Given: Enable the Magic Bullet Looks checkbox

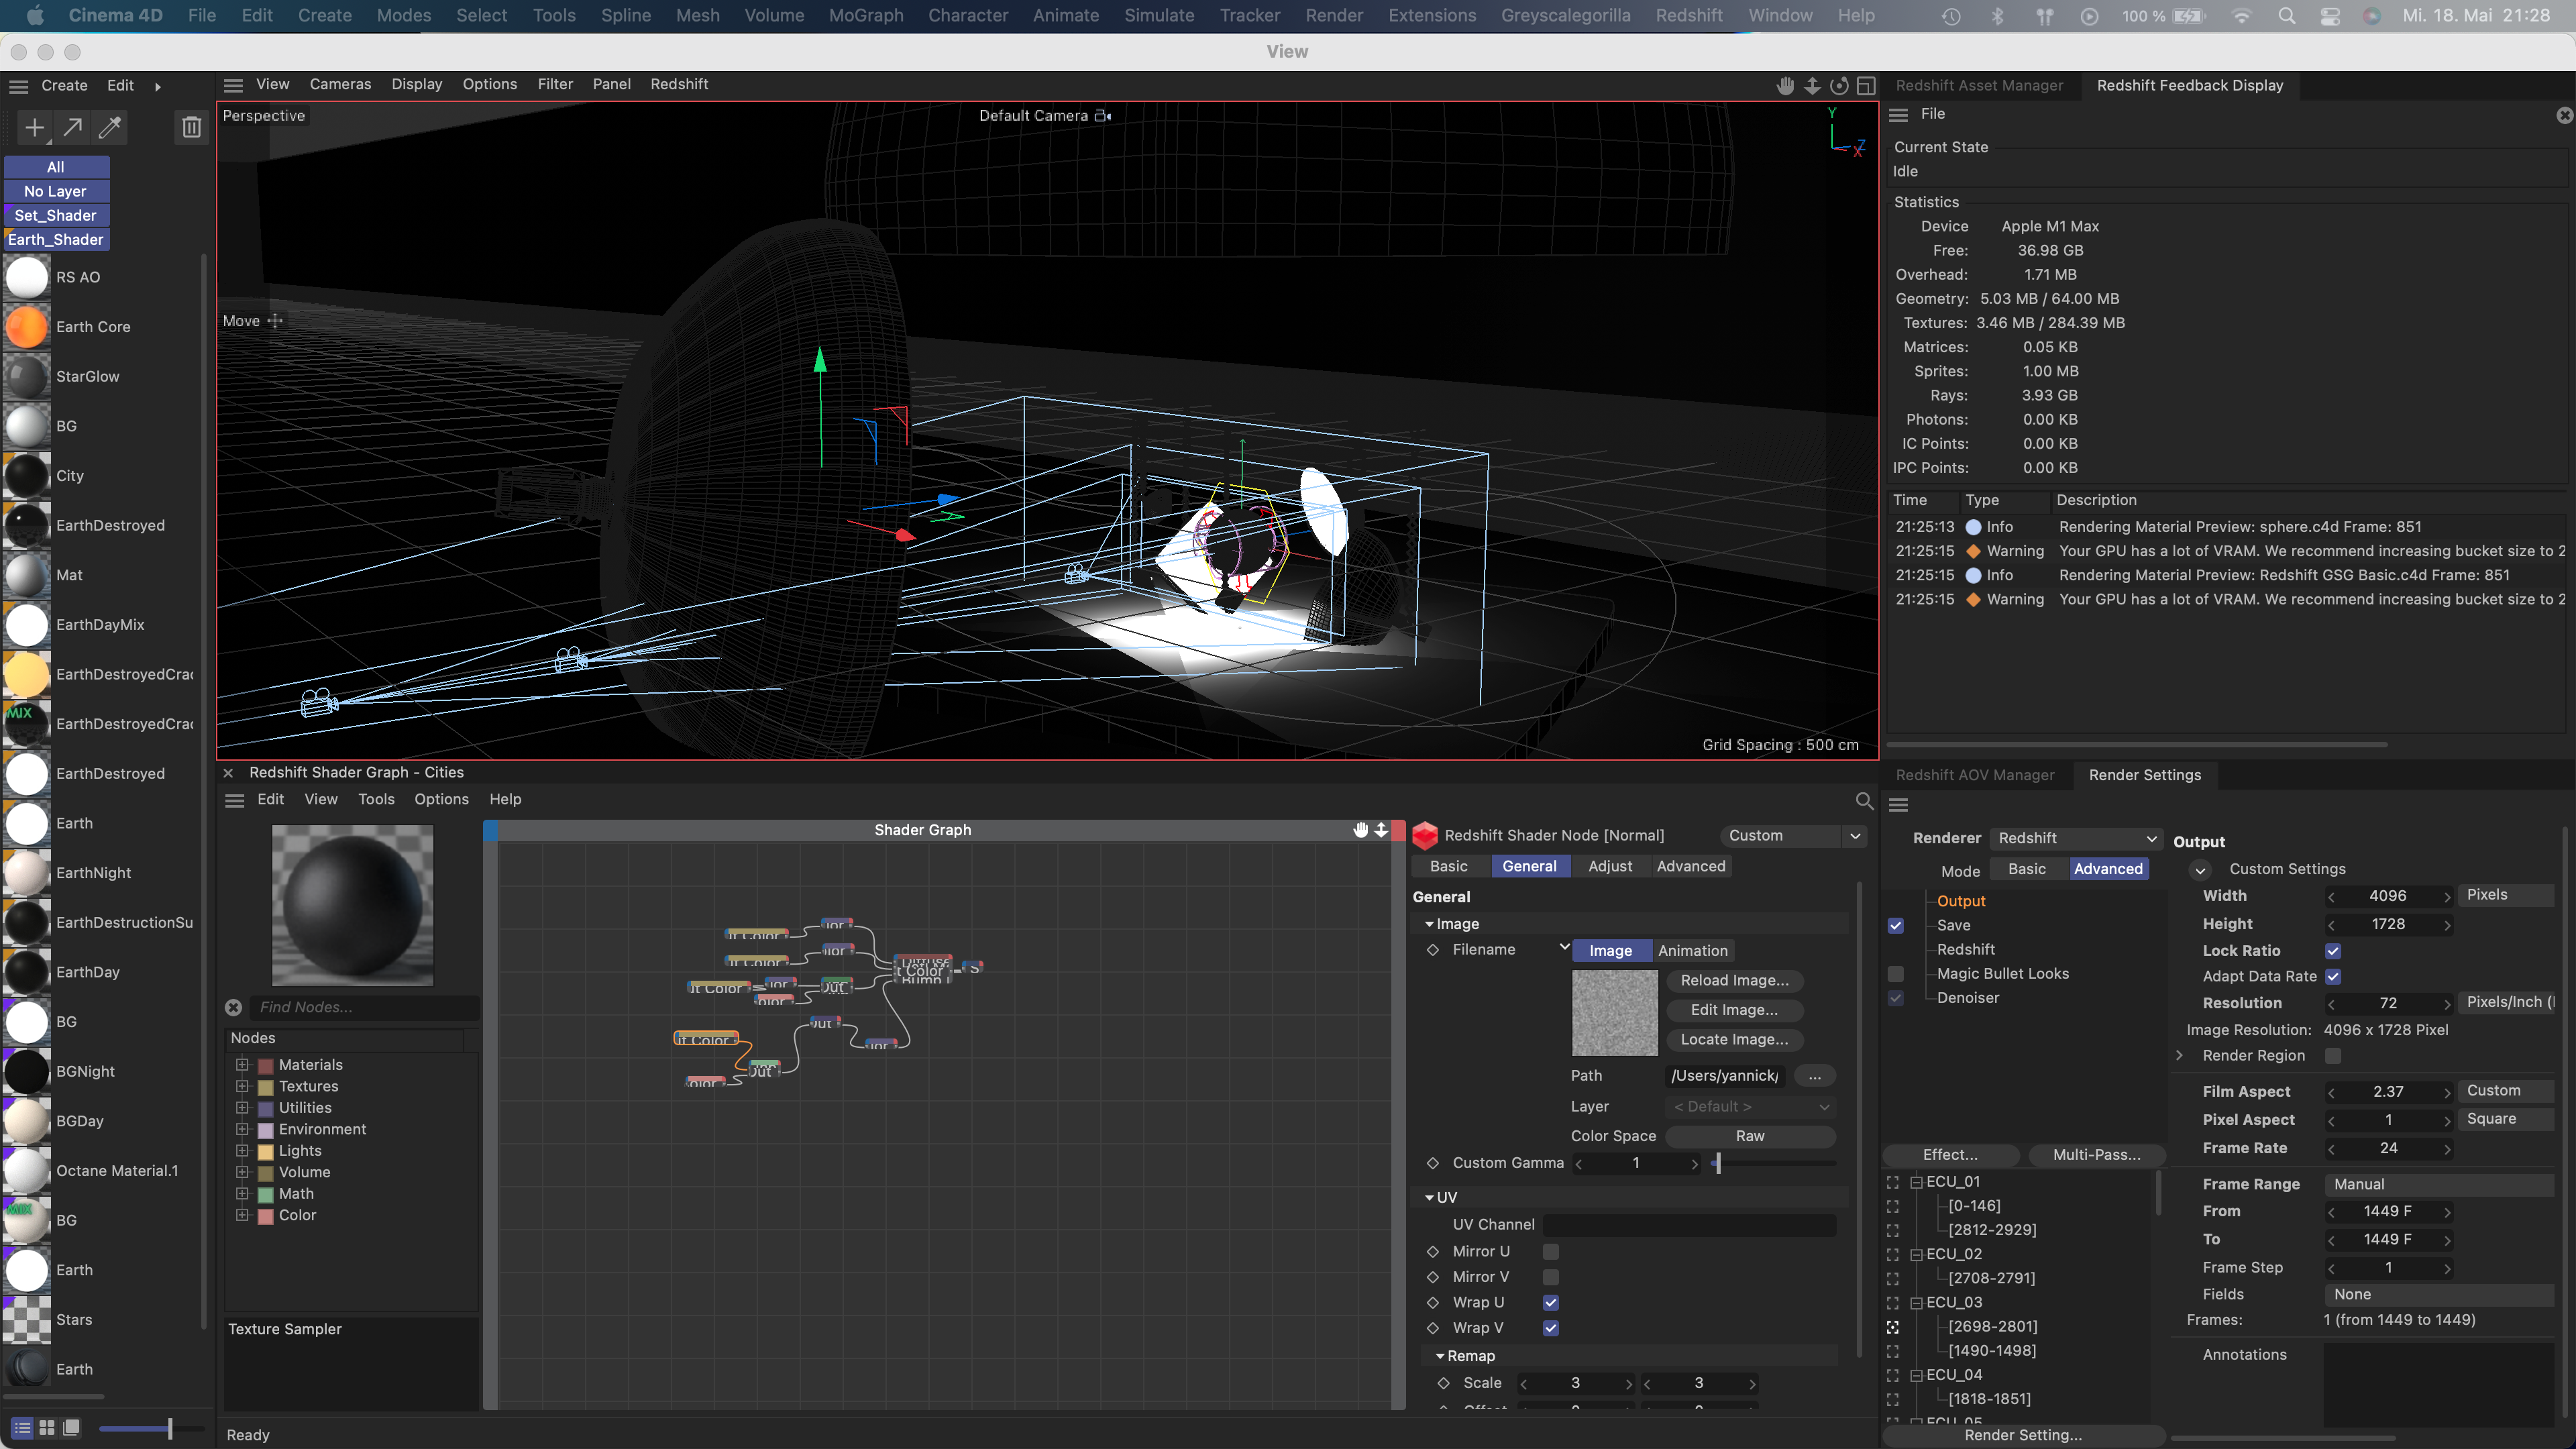Looking at the screenshot, I should click(x=1896, y=974).
